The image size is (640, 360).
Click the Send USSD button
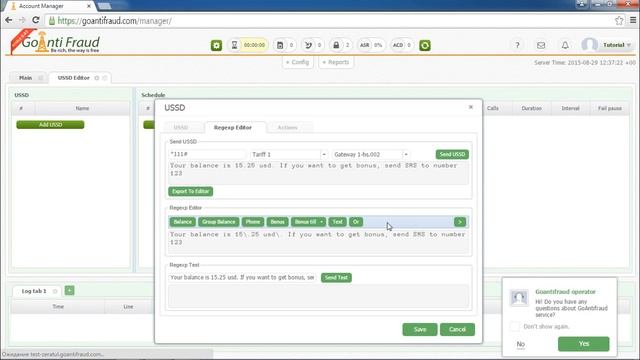452,154
